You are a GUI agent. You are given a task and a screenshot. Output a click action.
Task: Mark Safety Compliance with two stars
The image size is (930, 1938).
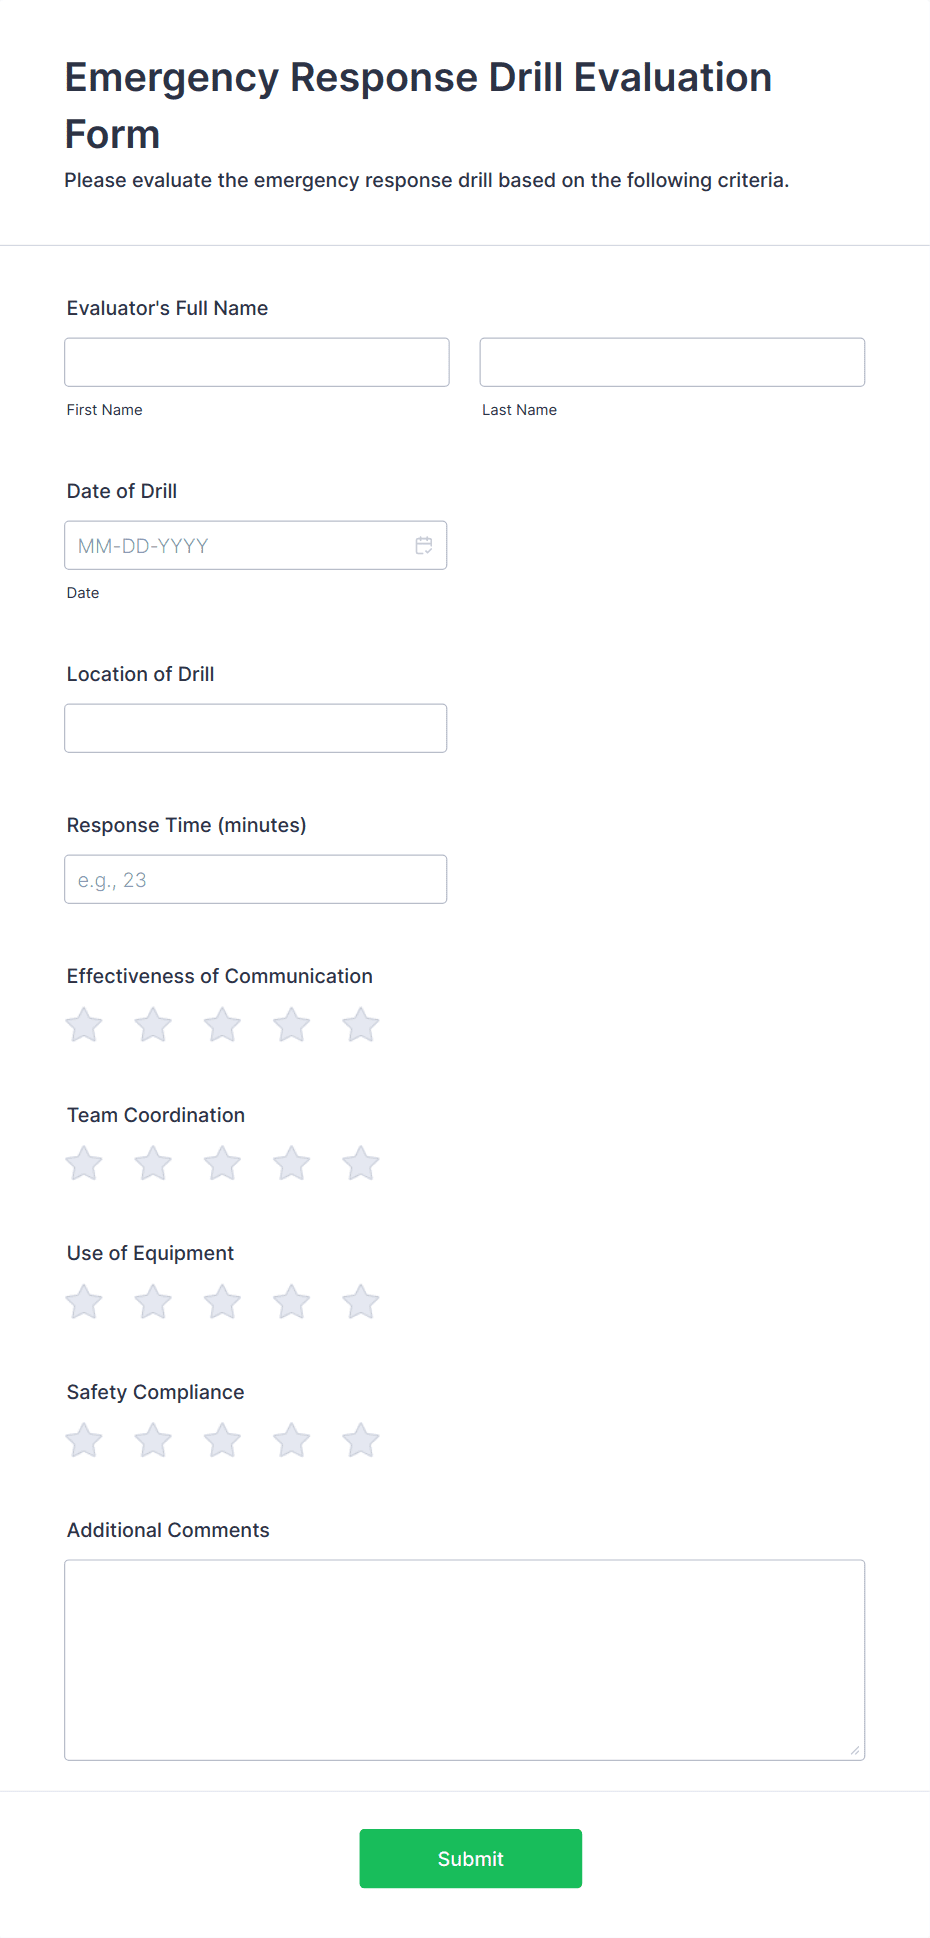click(x=153, y=1441)
